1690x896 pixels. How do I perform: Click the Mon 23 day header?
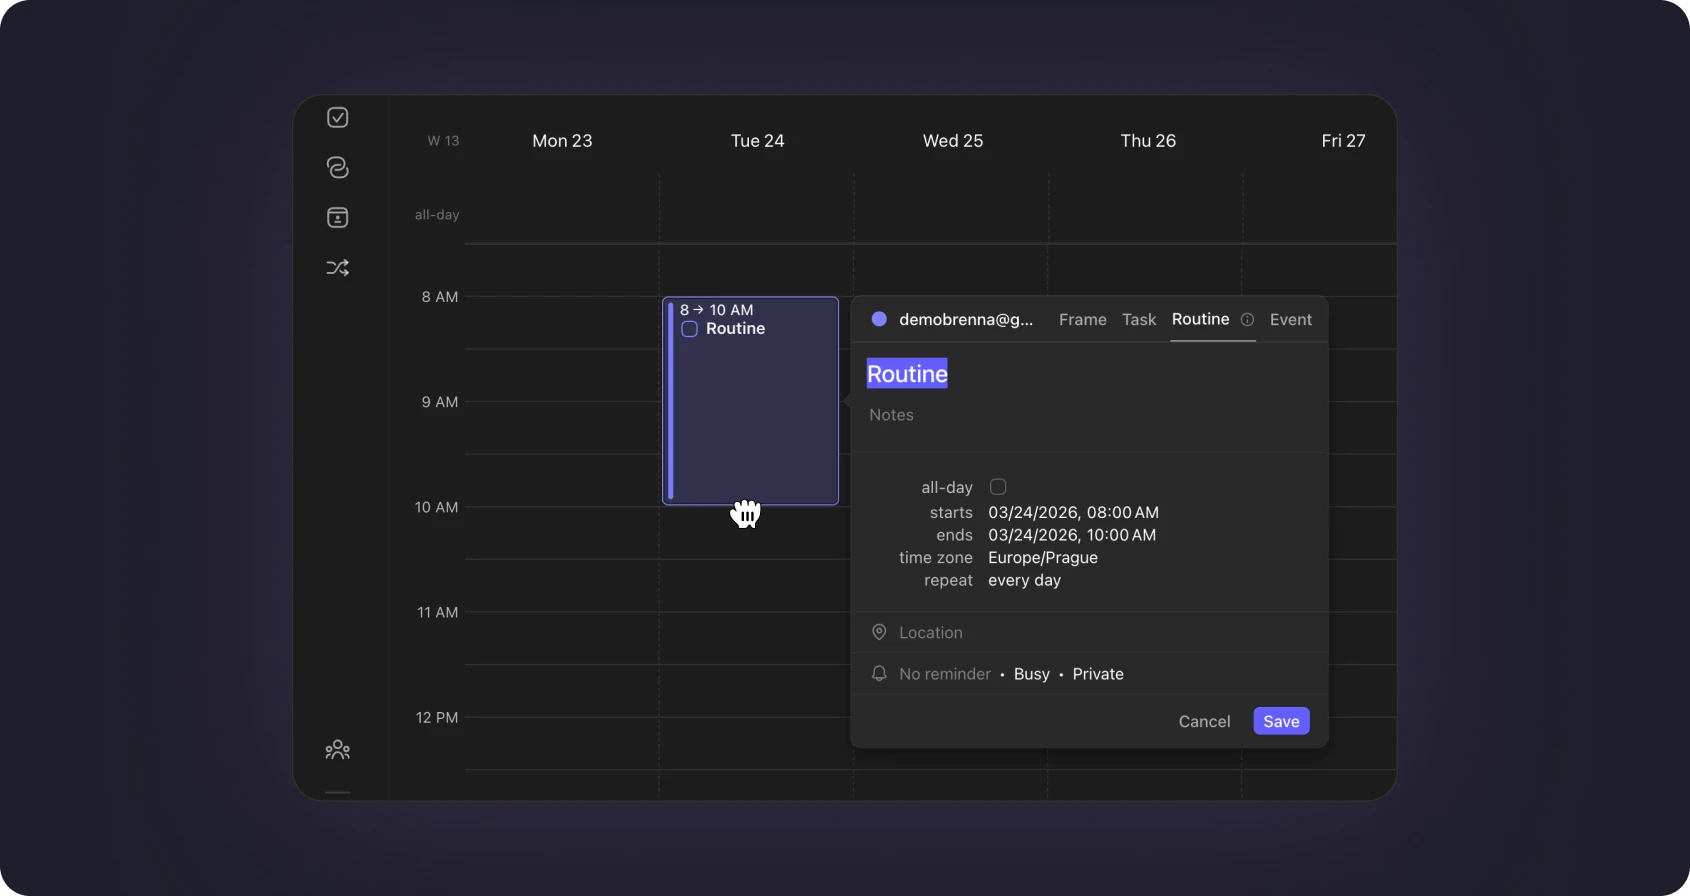pyautogui.click(x=562, y=141)
